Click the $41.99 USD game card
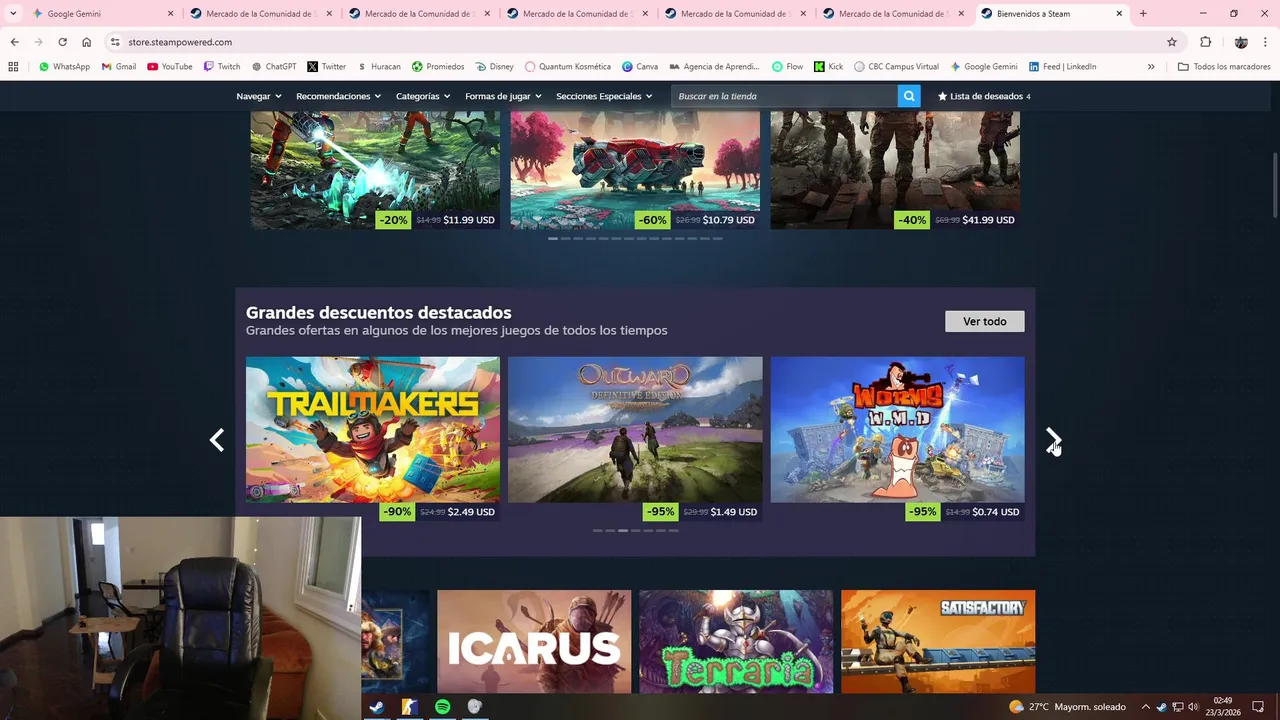The width and height of the screenshot is (1280, 720). click(x=895, y=170)
